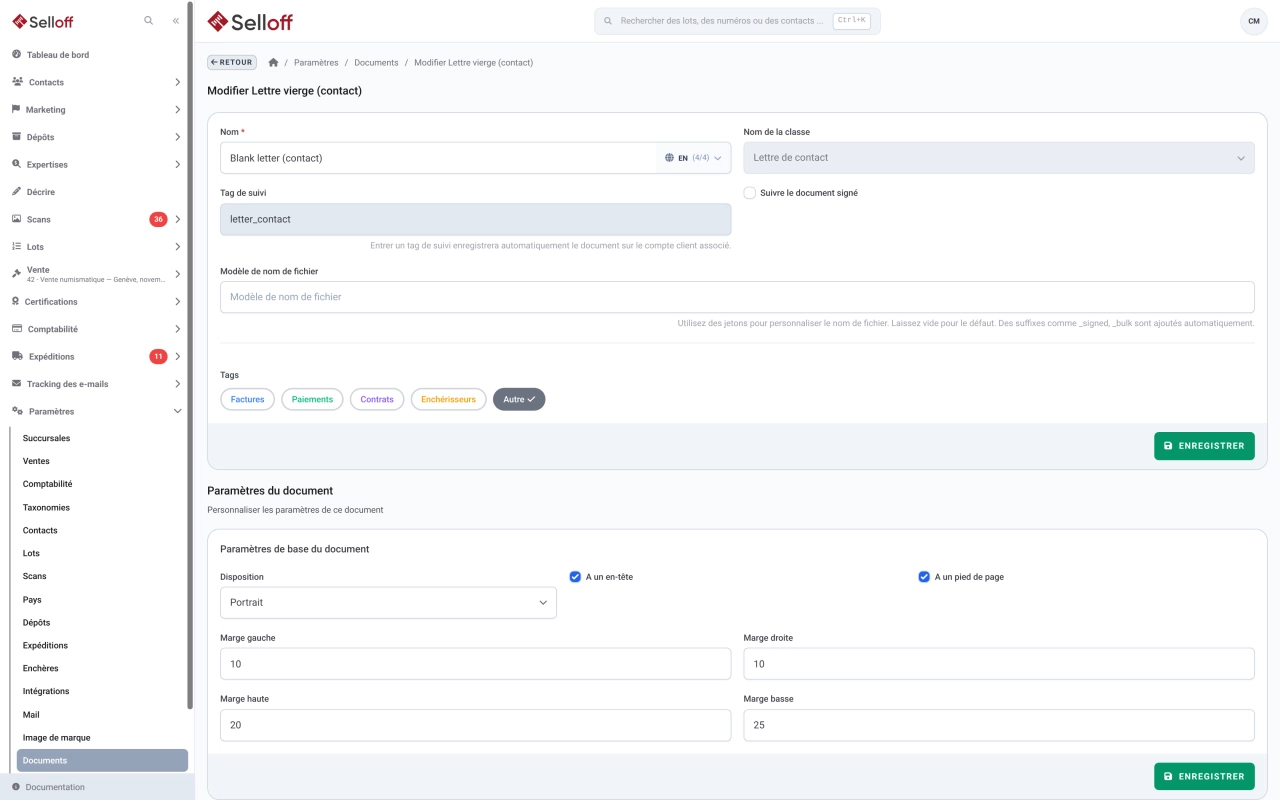Enable Suivre le document signé checkbox

750,193
